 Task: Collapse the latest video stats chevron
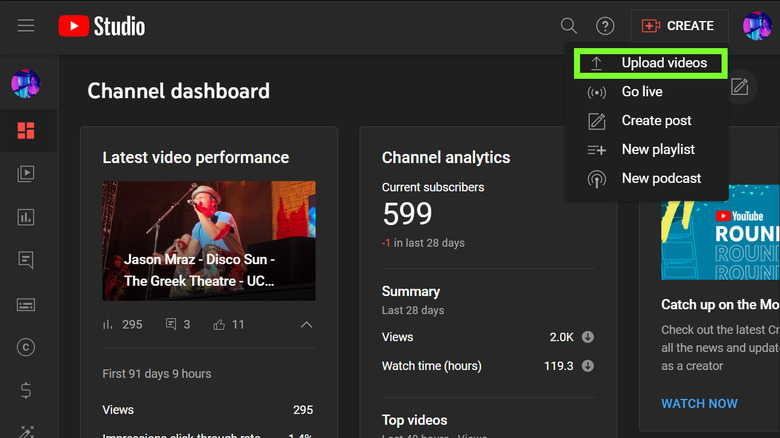306,325
